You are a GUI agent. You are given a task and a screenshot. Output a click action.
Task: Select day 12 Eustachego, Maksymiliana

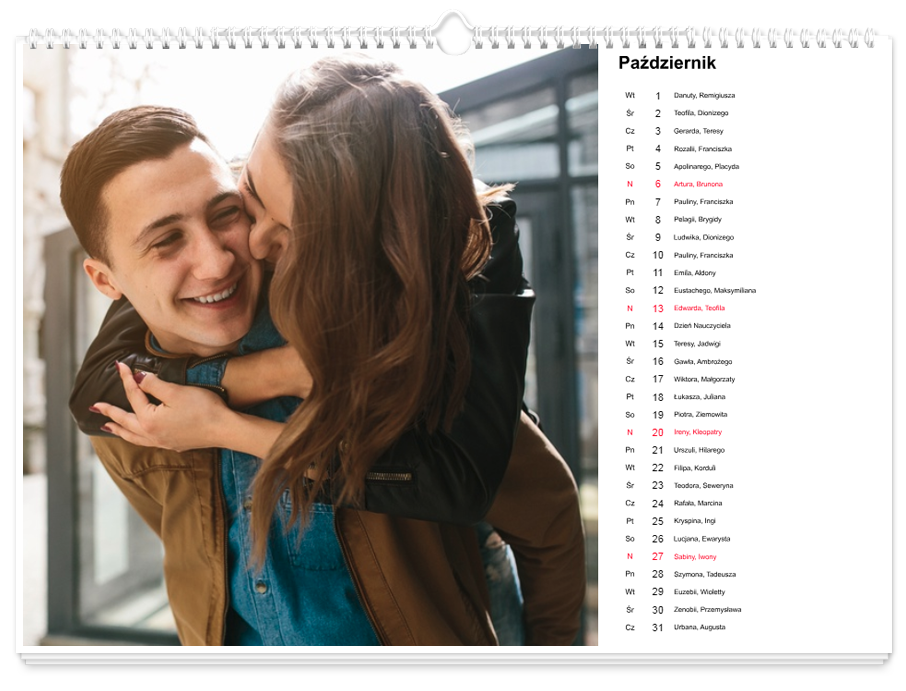click(x=714, y=291)
